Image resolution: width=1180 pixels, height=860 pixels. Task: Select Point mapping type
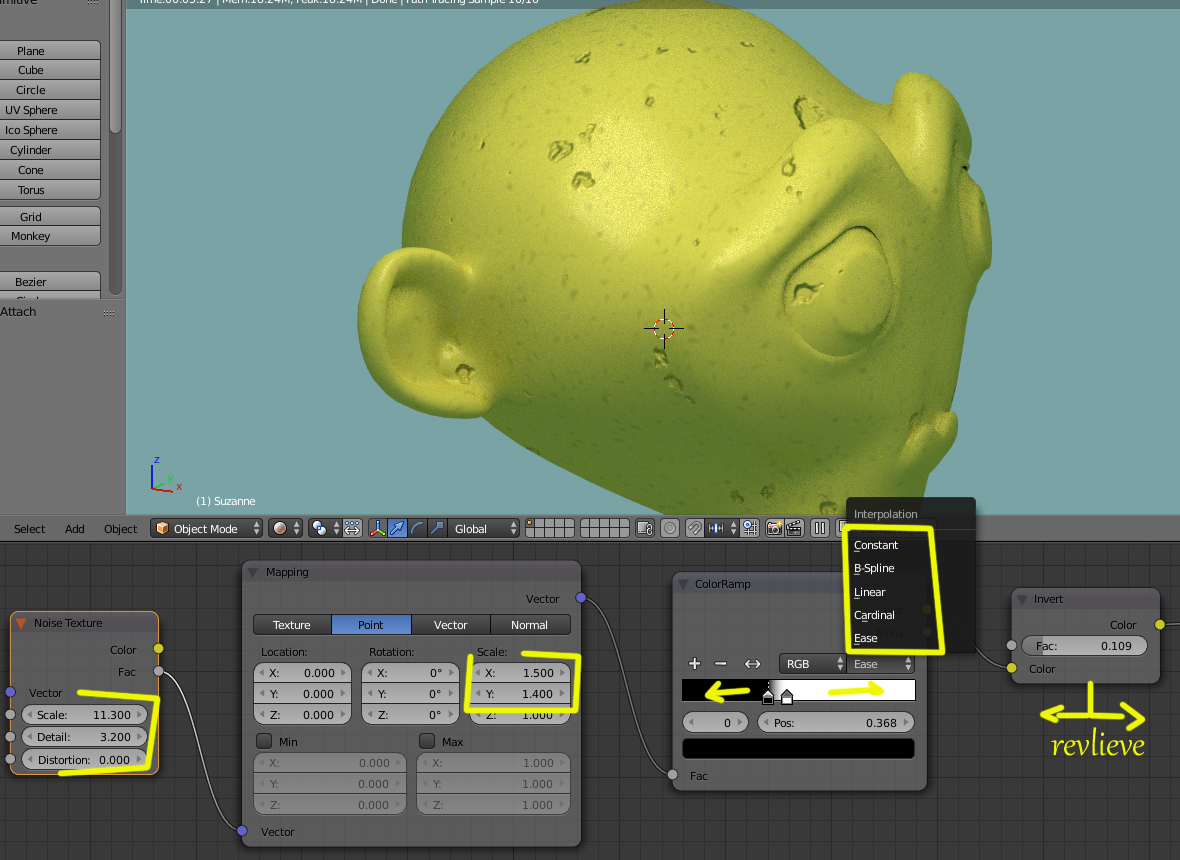(x=371, y=624)
